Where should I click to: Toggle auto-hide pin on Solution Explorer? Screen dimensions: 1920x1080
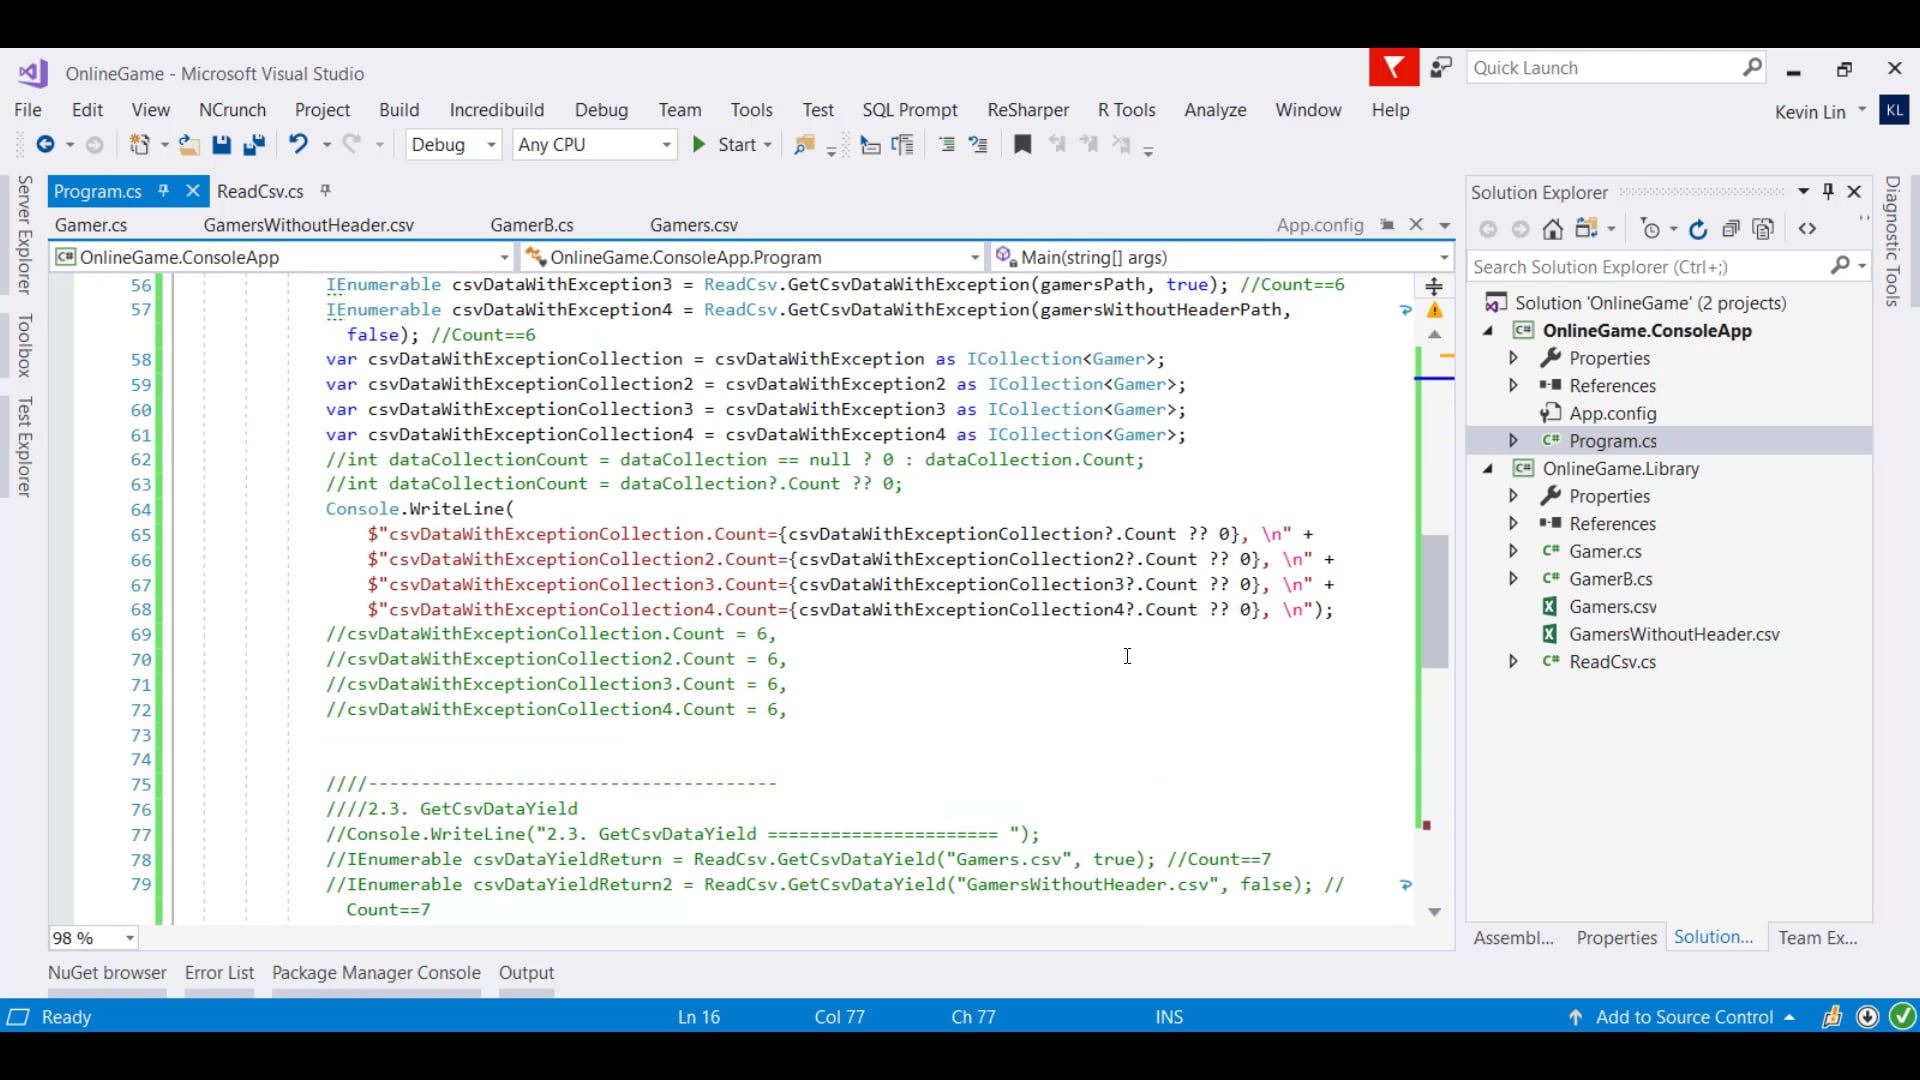(x=1828, y=191)
